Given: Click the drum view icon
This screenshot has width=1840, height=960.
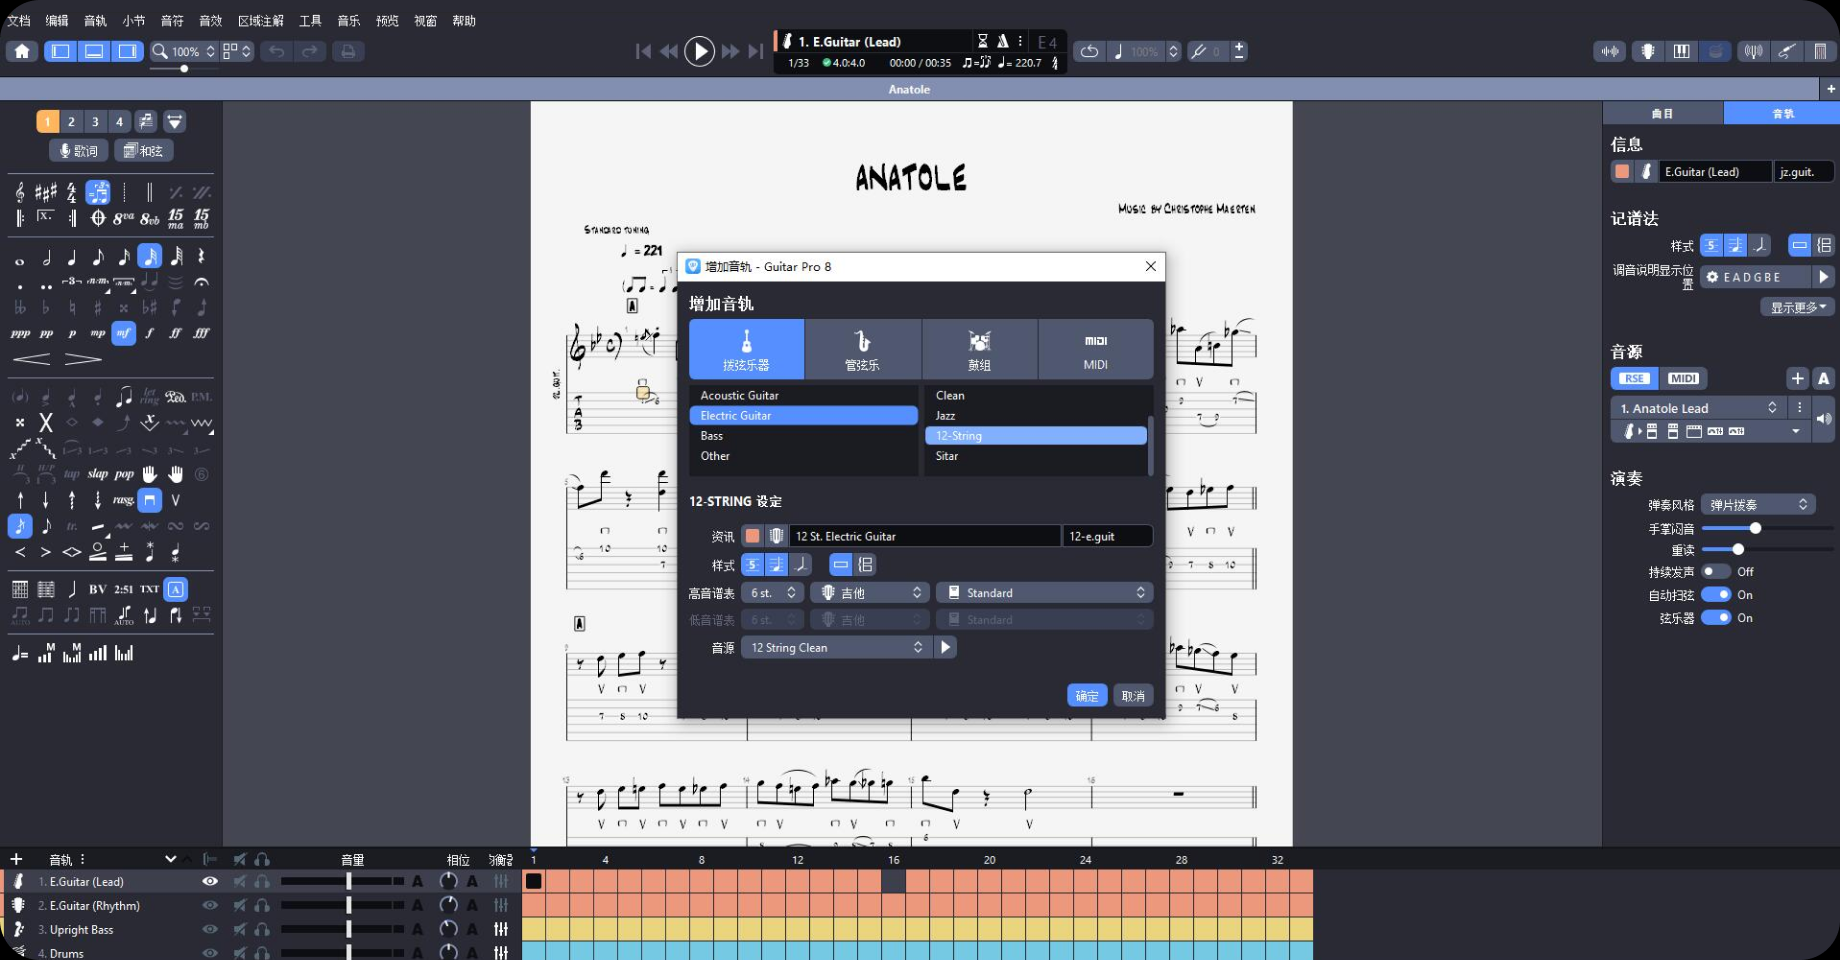Looking at the screenshot, I should (1715, 51).
